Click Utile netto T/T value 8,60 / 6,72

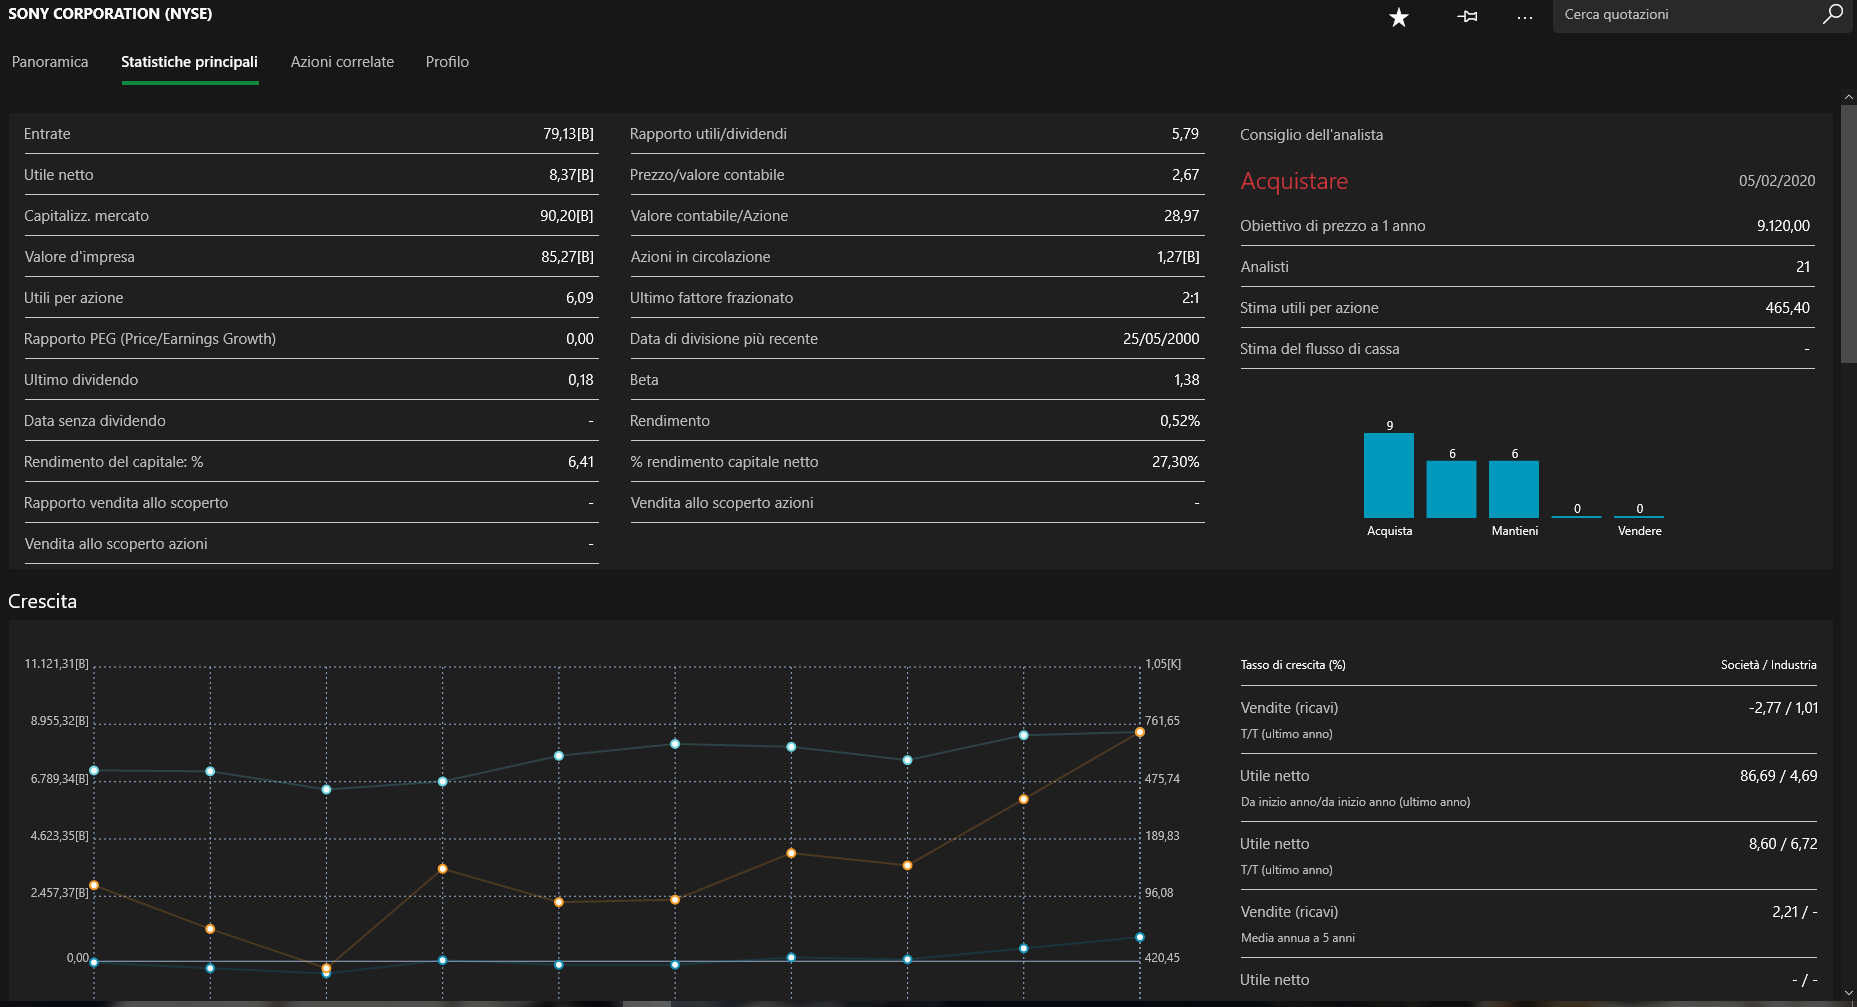click(1783, 844)
